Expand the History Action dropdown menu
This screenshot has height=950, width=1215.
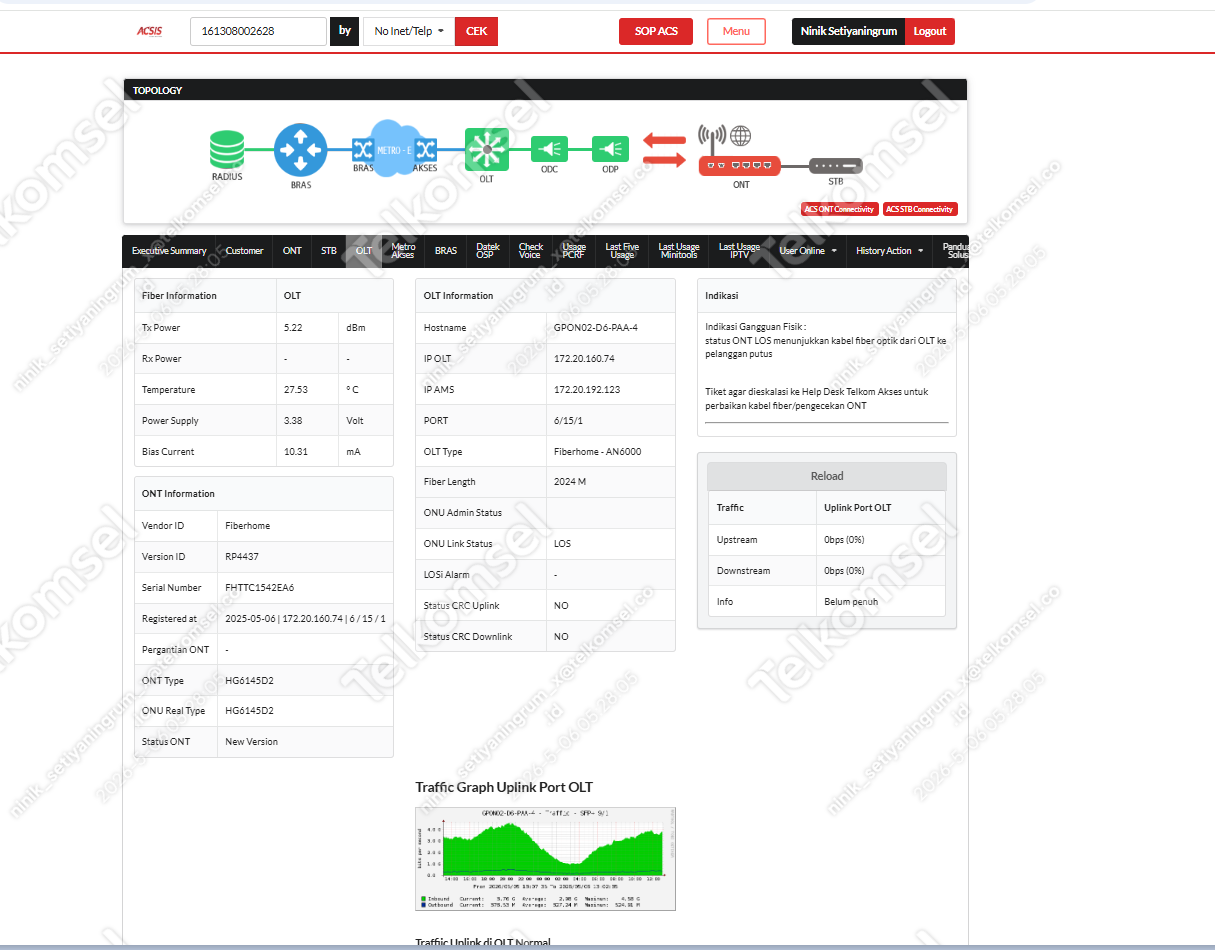click(x=890, y=251)
